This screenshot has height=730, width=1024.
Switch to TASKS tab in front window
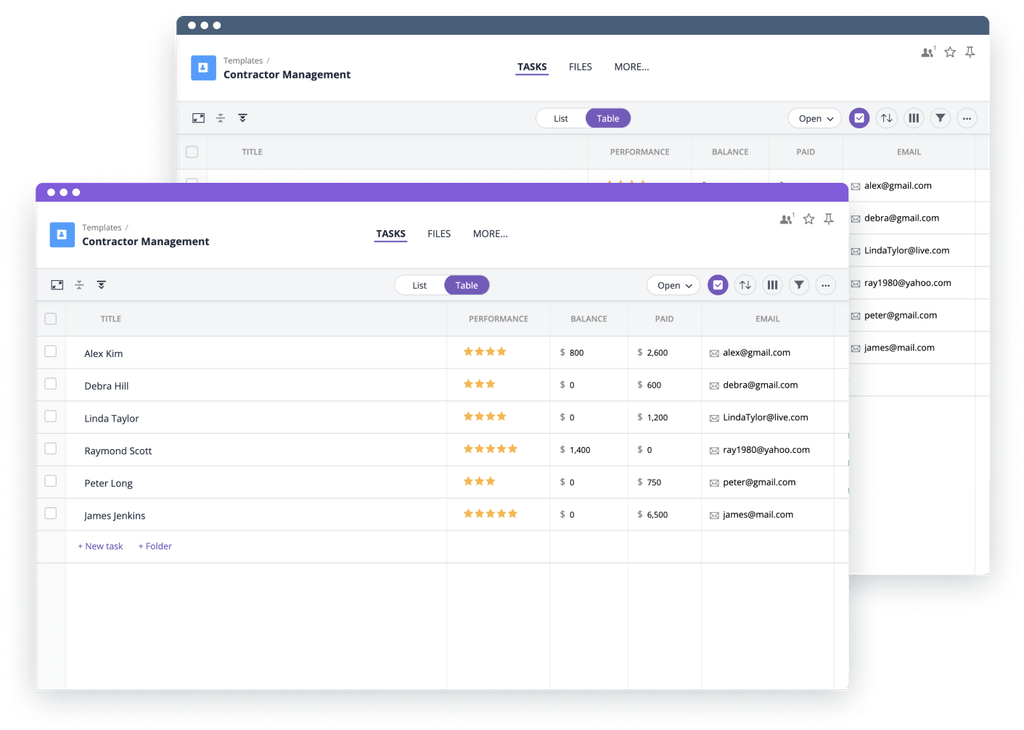(391, 234)
